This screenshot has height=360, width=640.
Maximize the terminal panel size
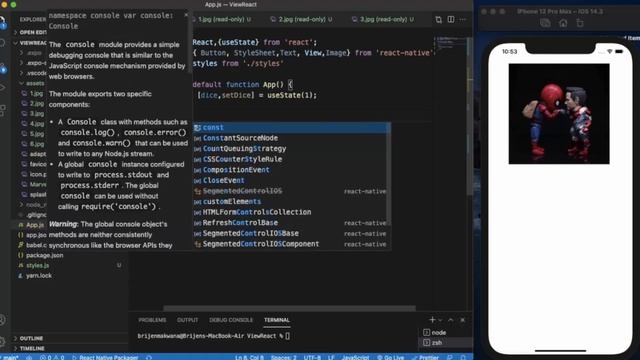451,320
